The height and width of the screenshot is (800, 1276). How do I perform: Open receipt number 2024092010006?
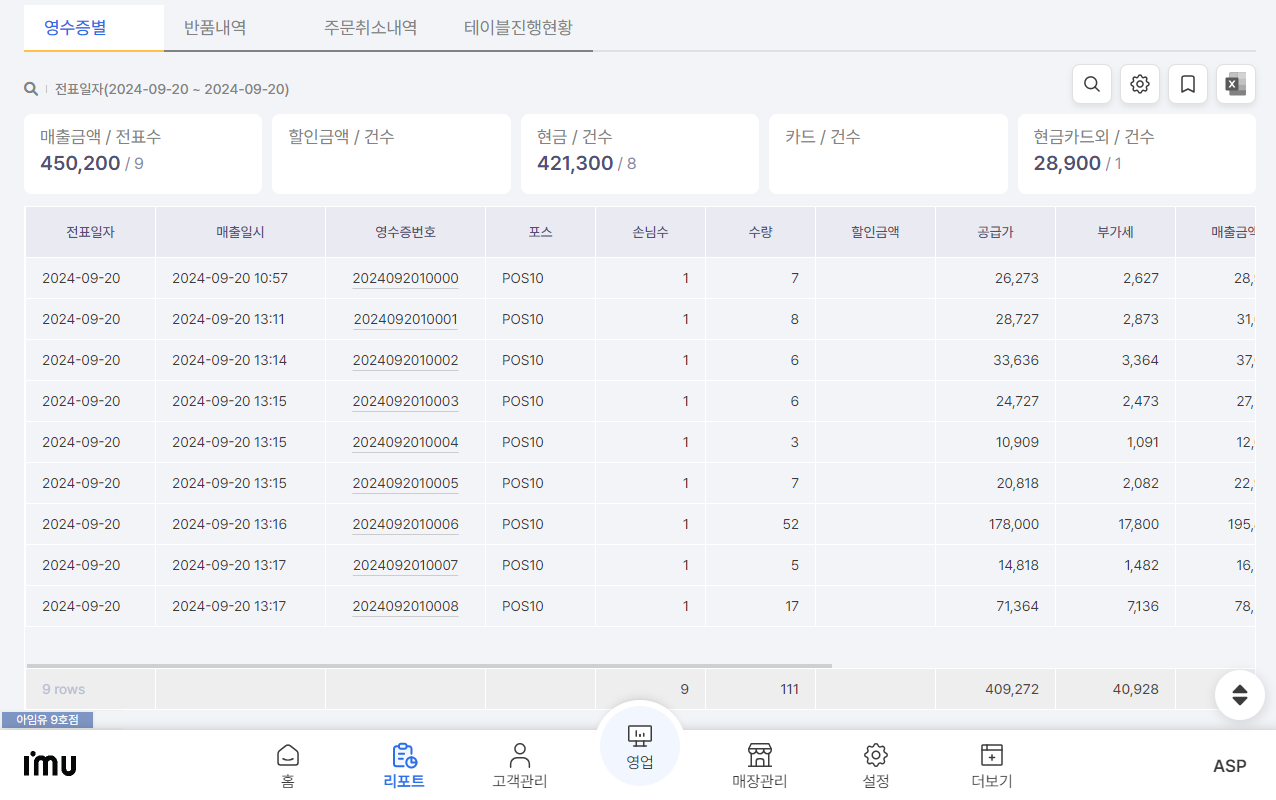coord(405,524)
